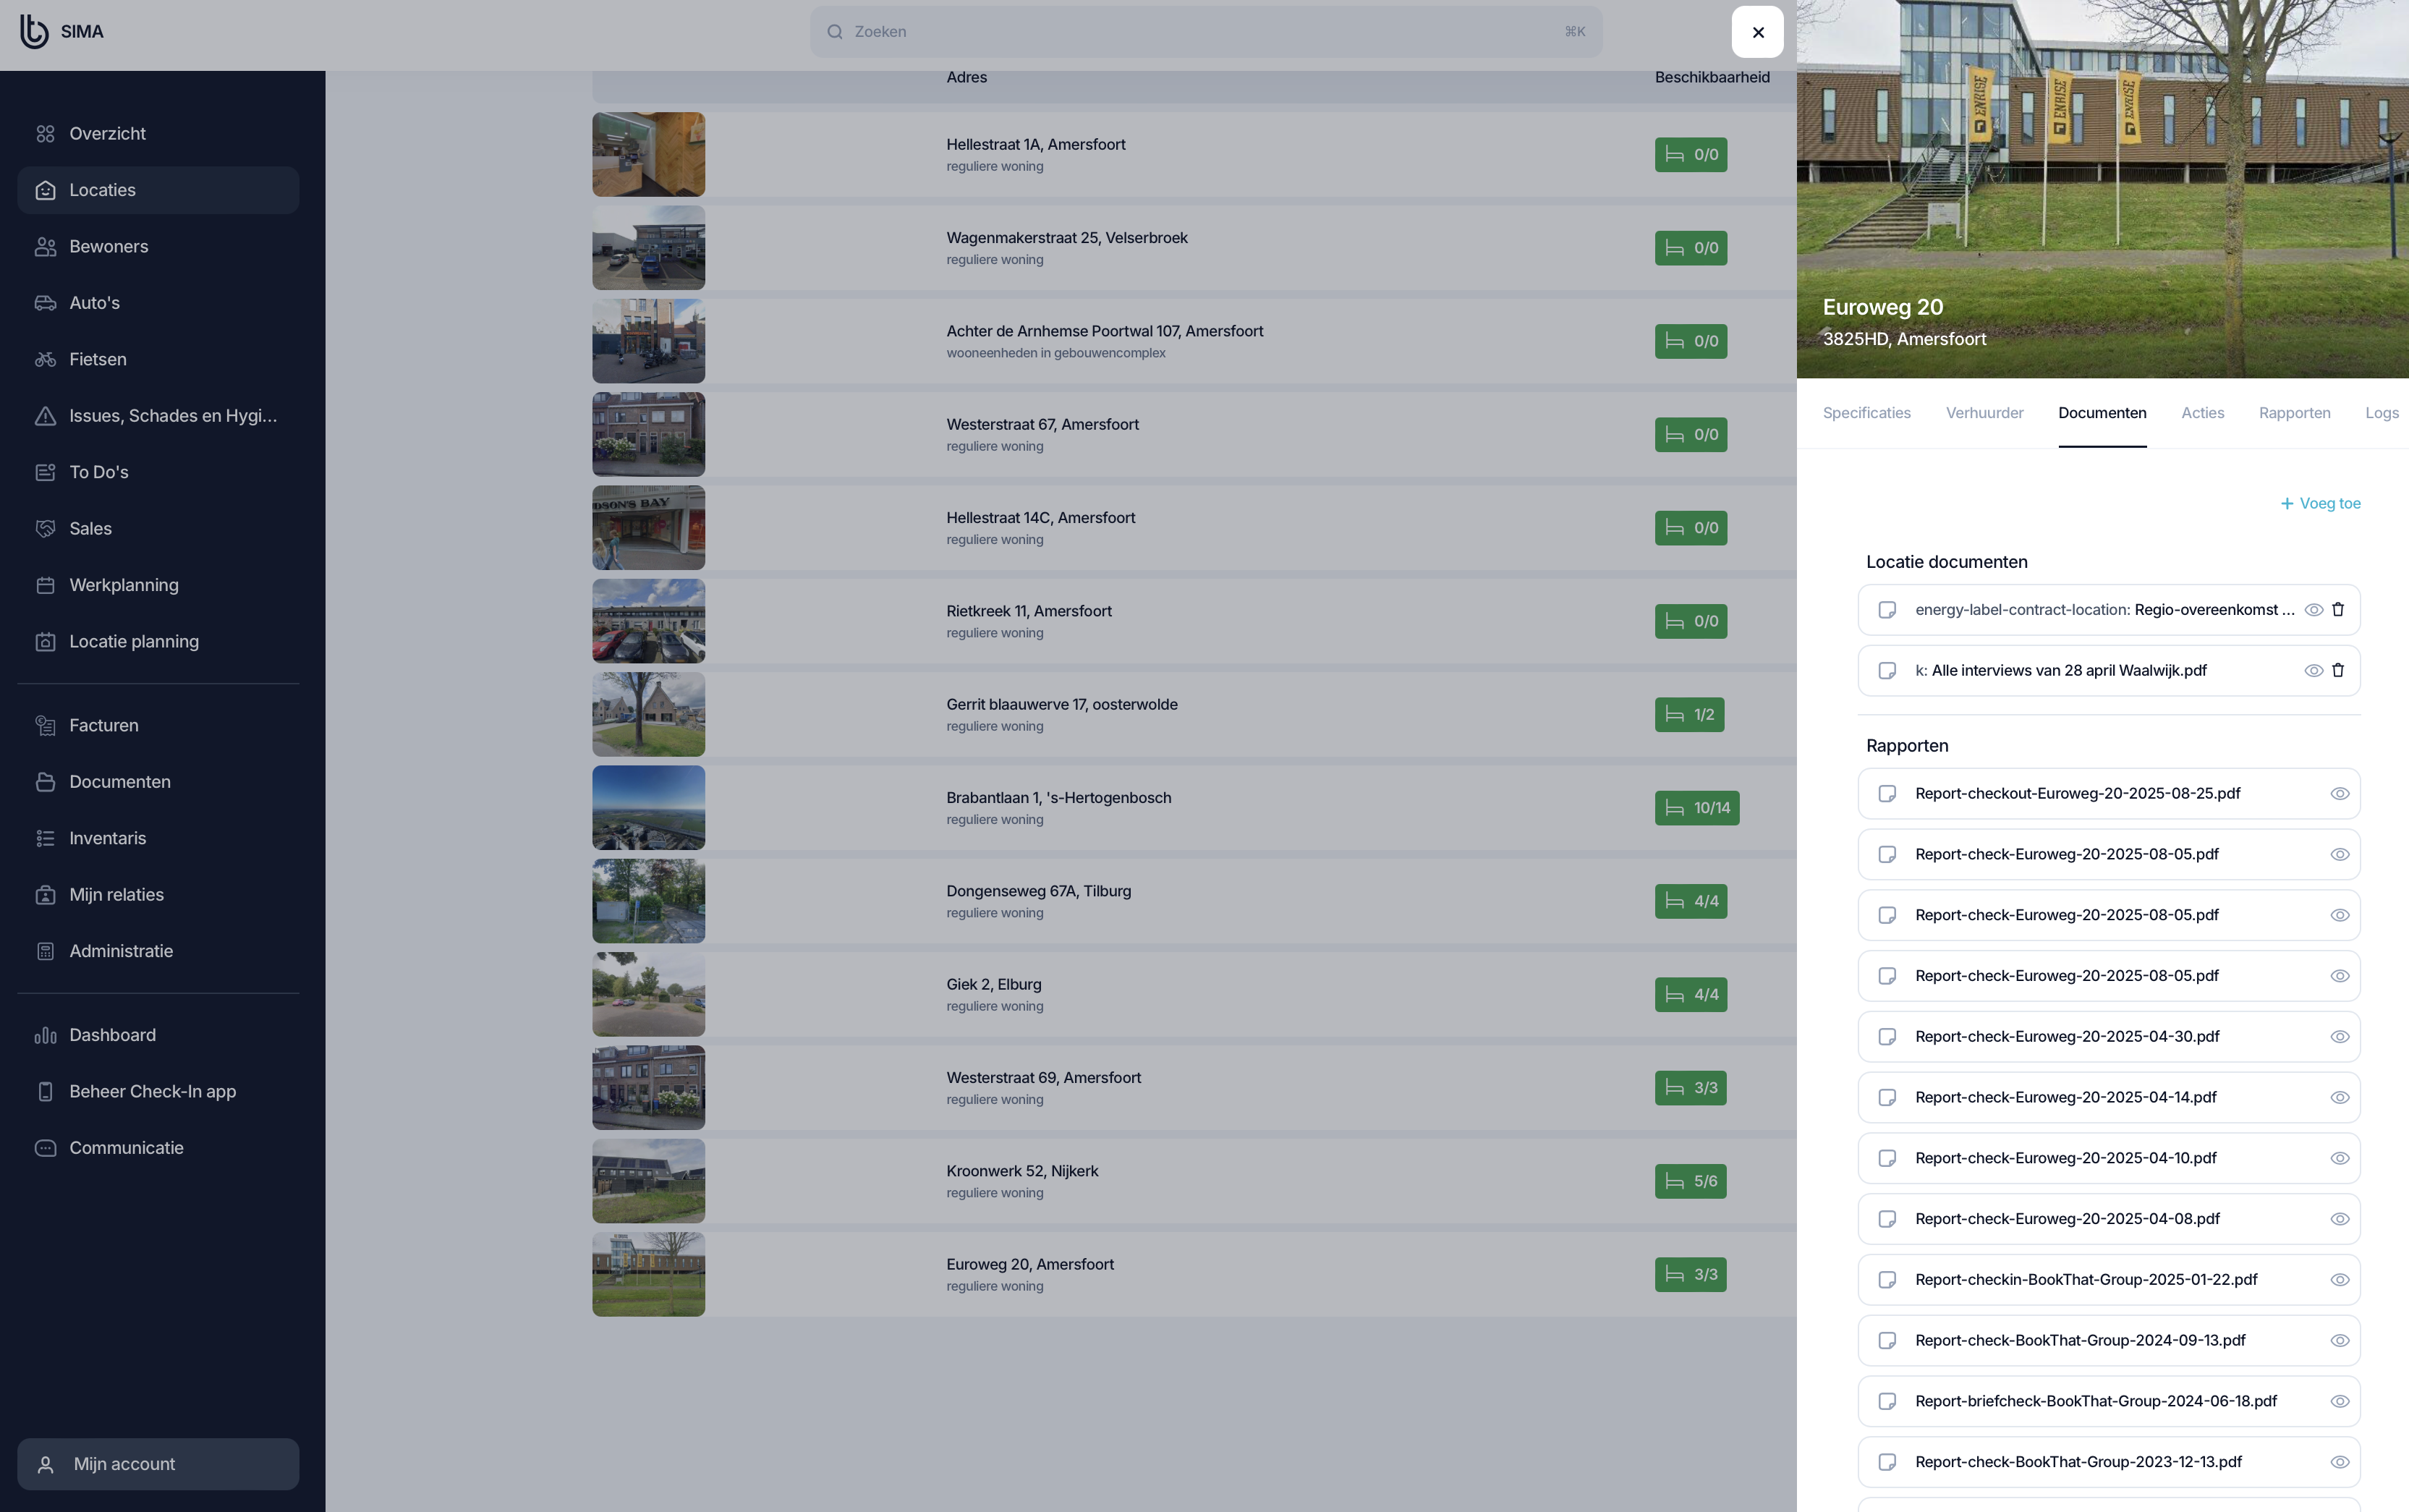Open Mijn account button
The image size is (2409, 1512).
[x=158, y=1464]
